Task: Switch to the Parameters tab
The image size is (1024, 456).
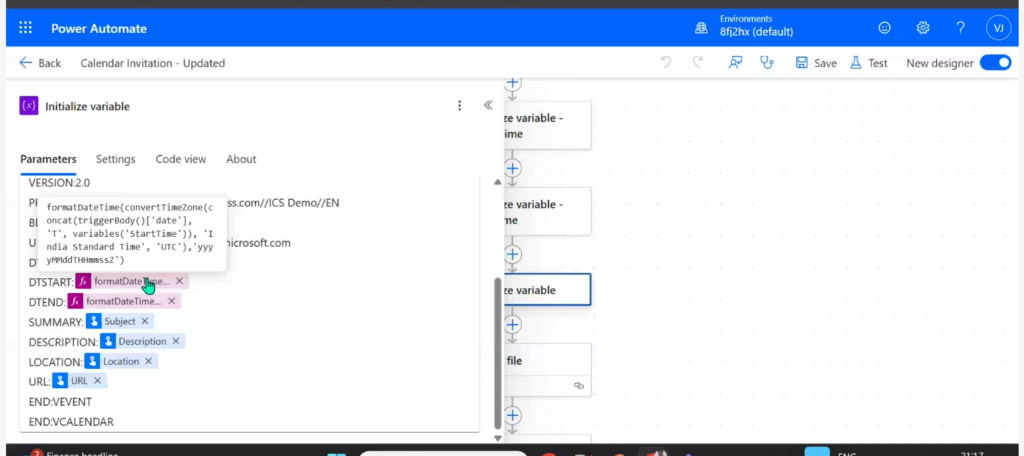Action: (48, 159)
